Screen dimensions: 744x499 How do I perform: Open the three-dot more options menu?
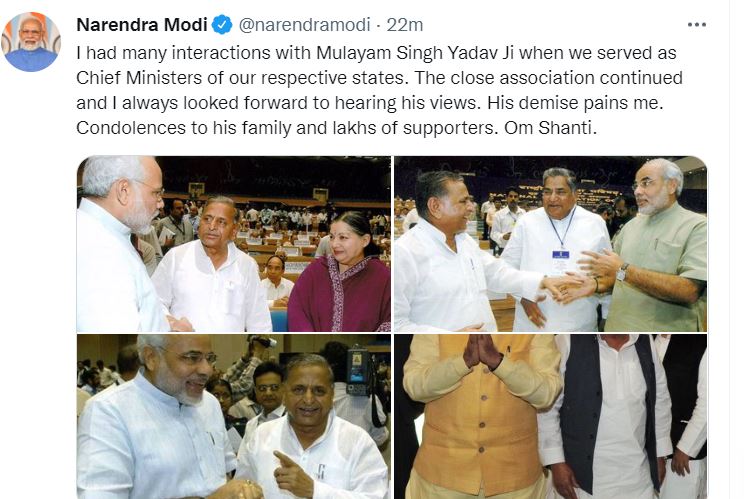(697, 25)
